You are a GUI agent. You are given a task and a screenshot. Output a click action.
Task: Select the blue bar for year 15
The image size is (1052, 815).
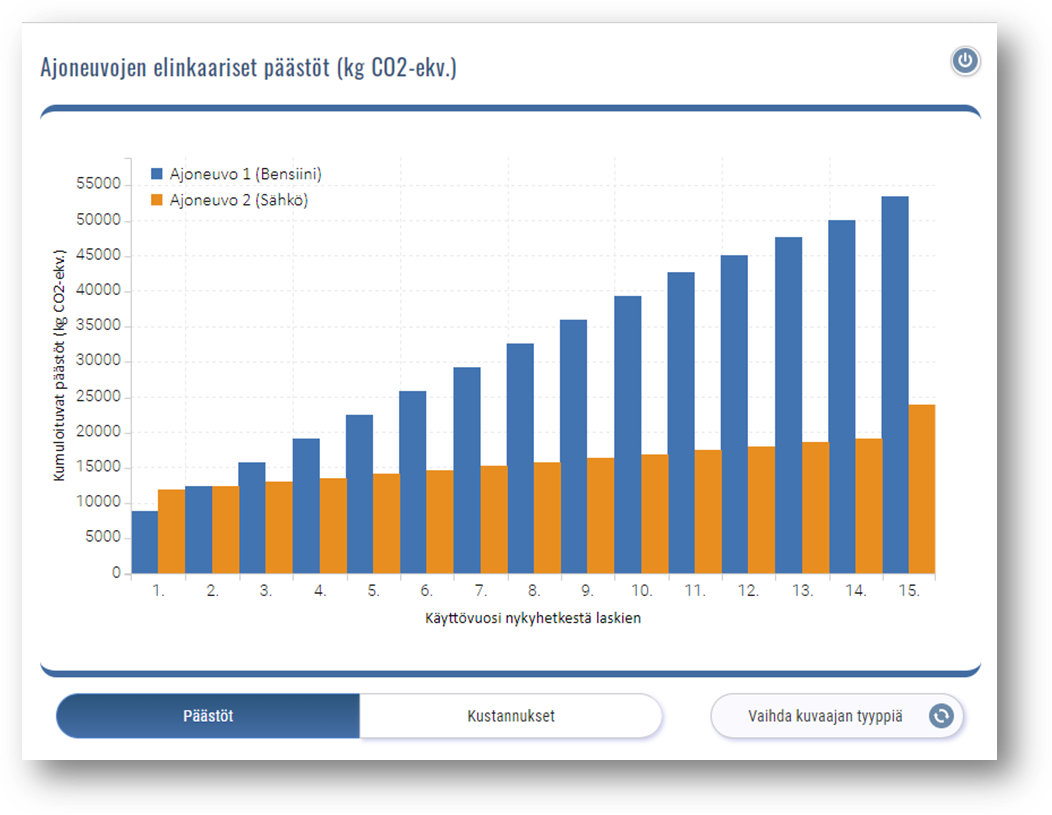[894, 385]
